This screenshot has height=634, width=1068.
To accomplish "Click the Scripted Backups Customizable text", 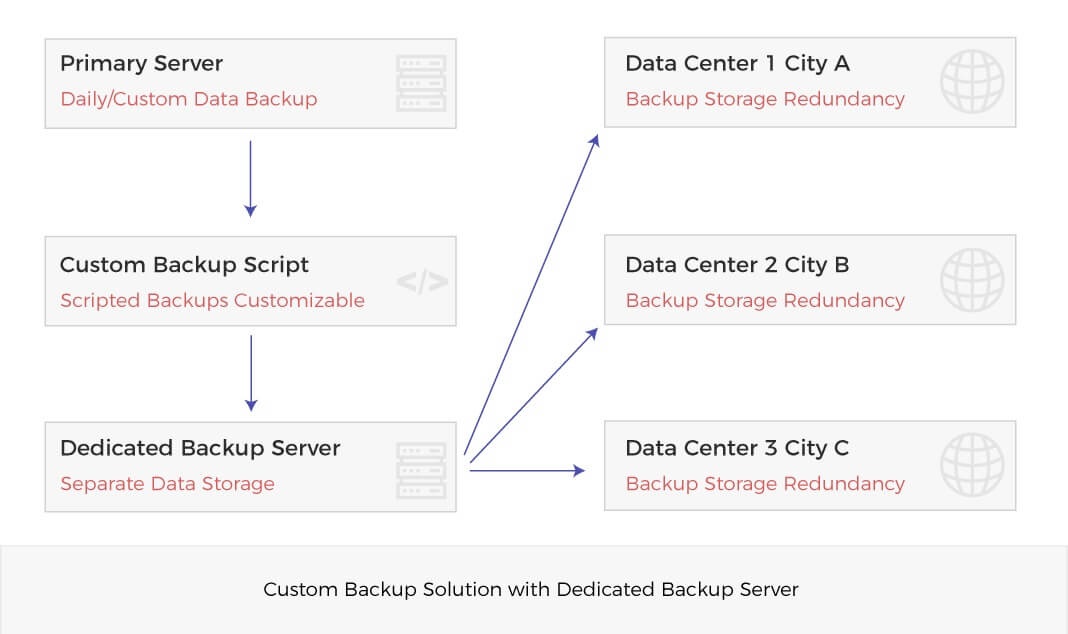I will tap(212, 300).
